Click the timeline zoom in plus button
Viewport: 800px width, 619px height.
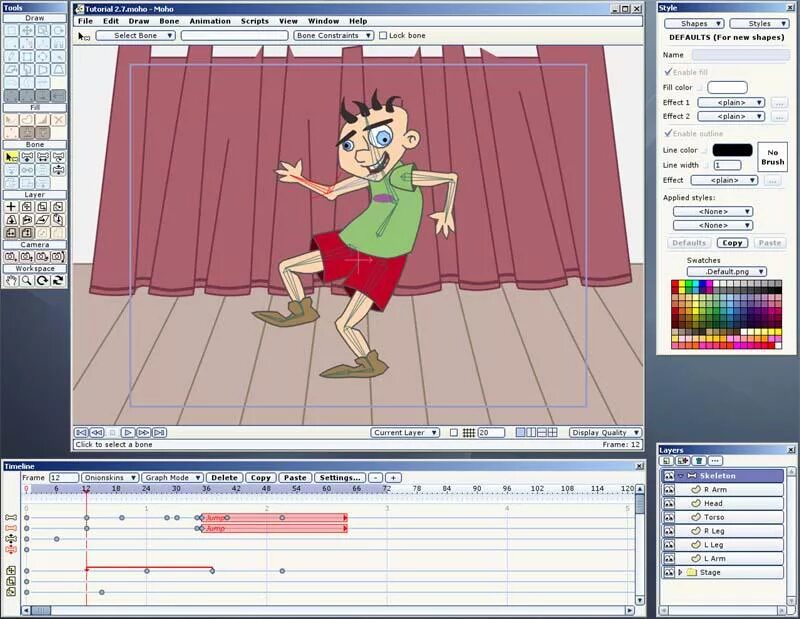[x=393, y=478]
